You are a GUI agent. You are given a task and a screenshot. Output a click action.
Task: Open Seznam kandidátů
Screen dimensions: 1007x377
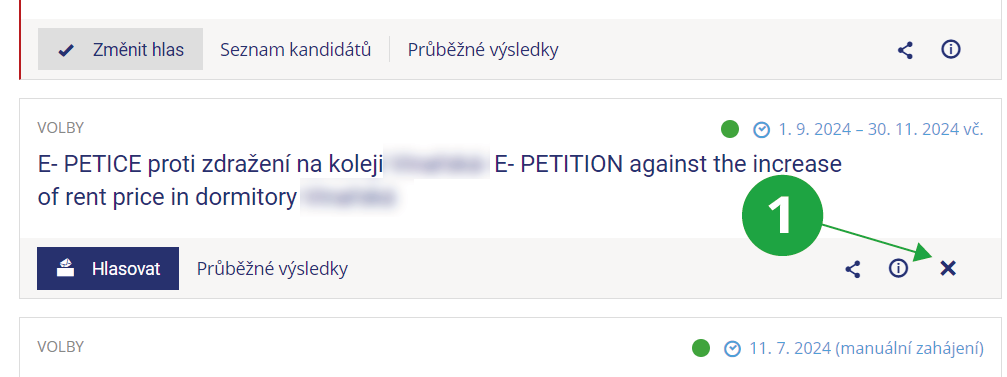[x=295, y=49]
